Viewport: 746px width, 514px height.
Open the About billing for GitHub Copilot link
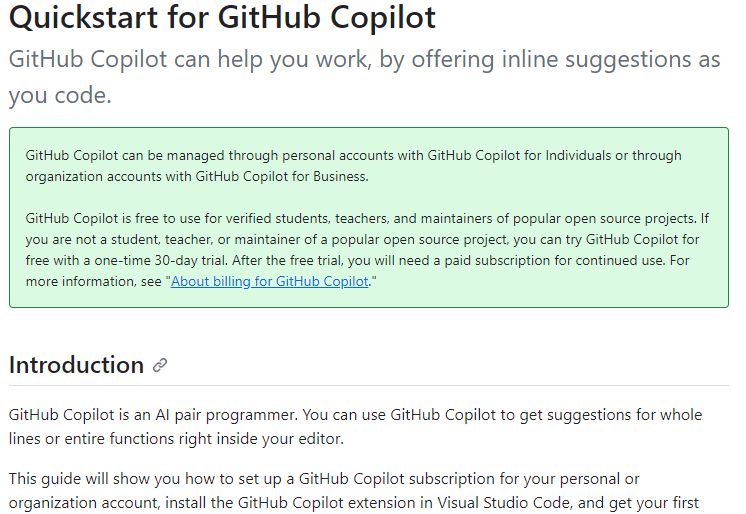point(269,281)
